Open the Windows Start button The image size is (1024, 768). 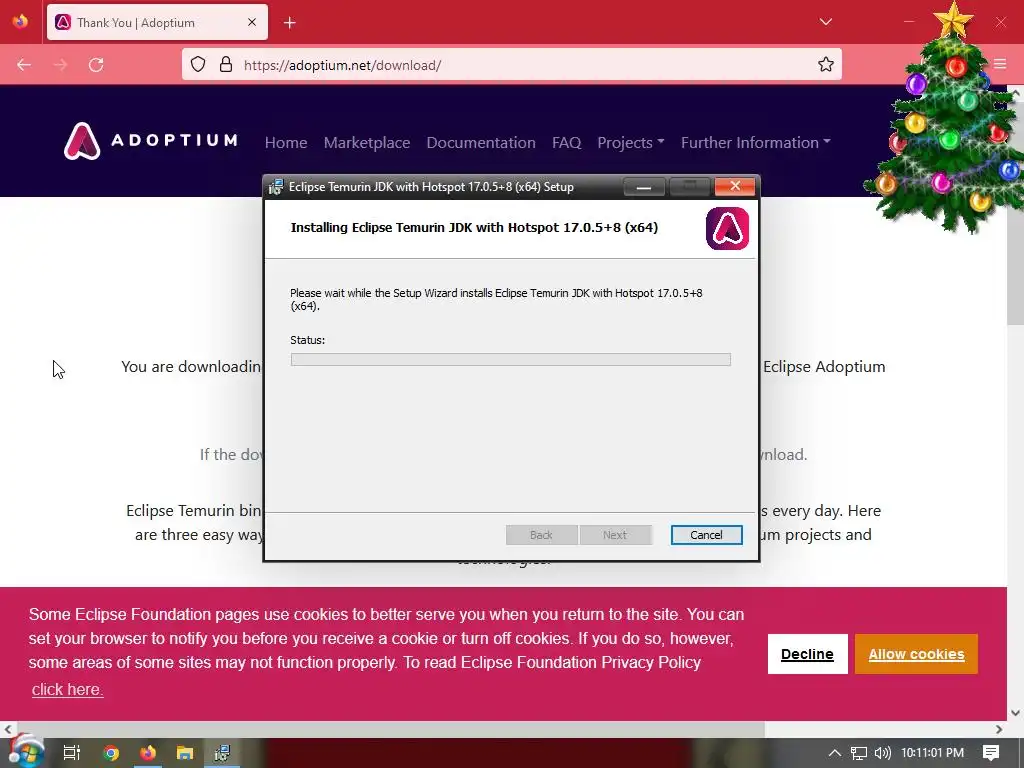click(25, 752)
